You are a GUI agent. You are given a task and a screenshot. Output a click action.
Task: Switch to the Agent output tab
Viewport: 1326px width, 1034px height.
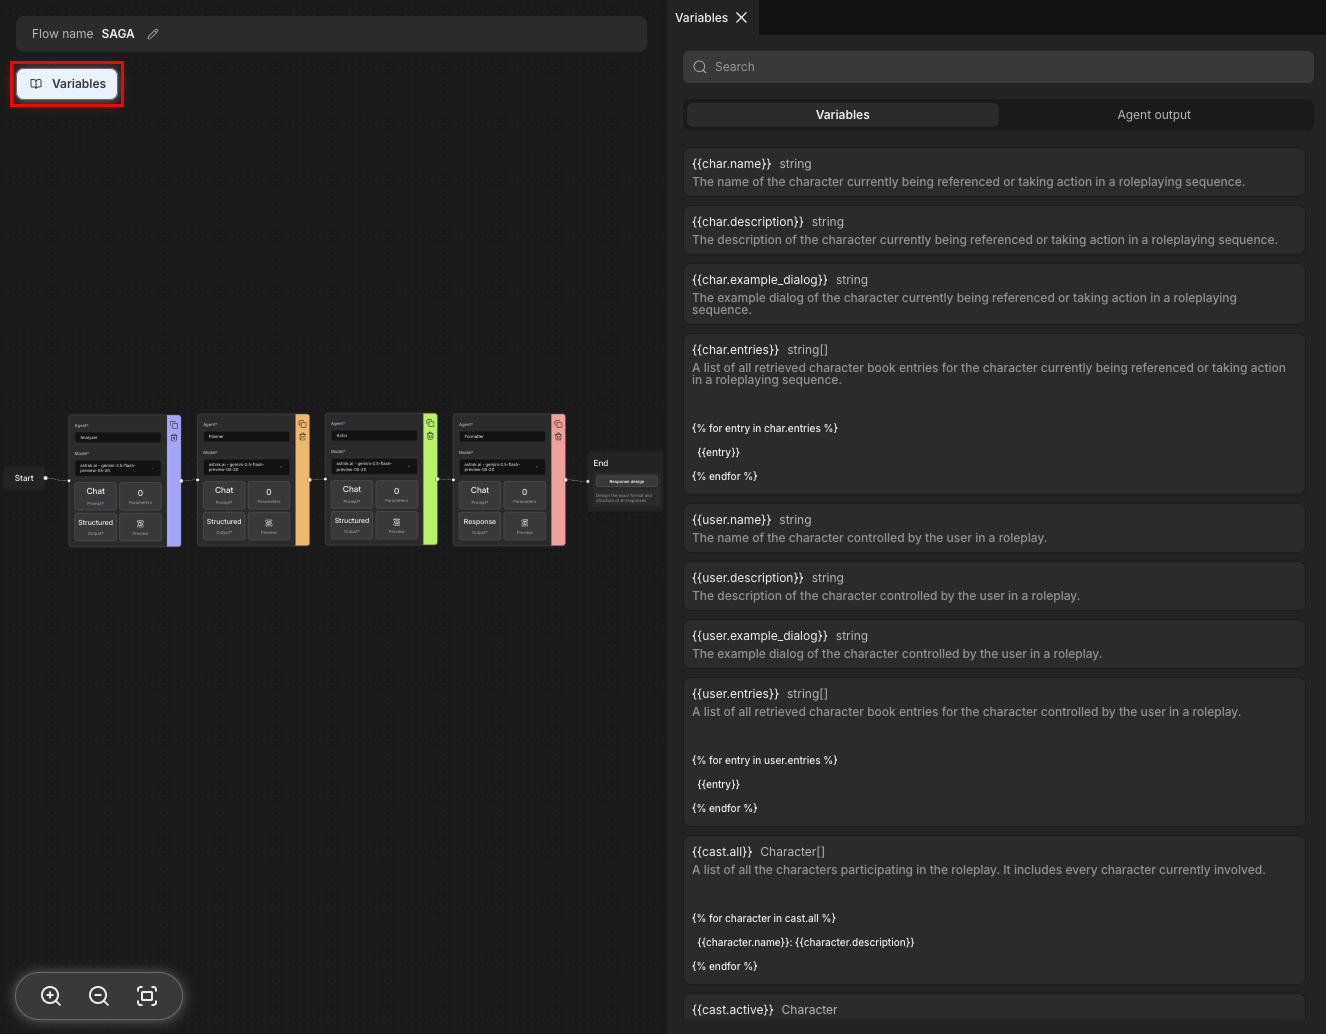point(1154,115)
